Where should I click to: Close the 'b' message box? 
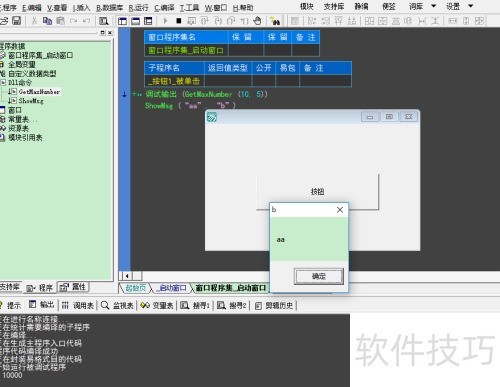(340, 210)
